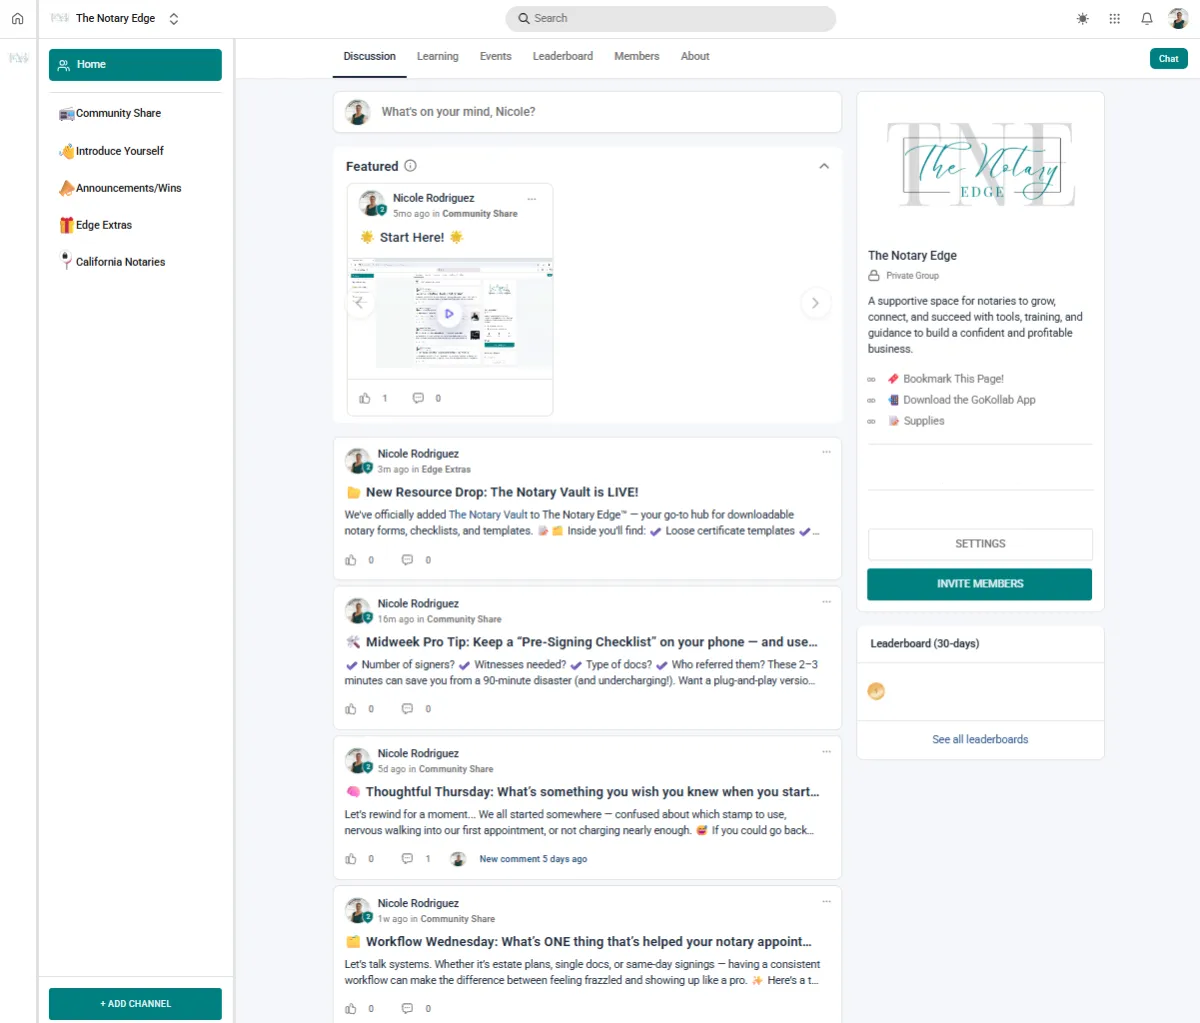Open the Workflow Wednesday post title
The height and width of the screenshot is (1023, 1200).
pyautogui.click(x=588, y=942)
